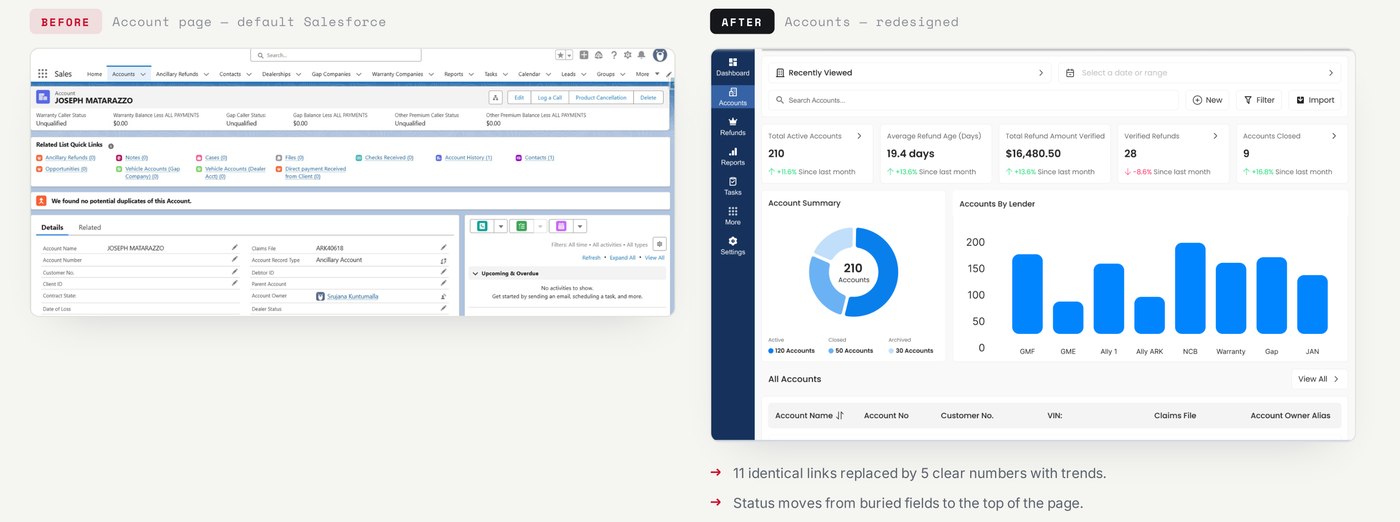Open Salesforce notifications bell icon
1400x522 pixels.
pos(641,56)
